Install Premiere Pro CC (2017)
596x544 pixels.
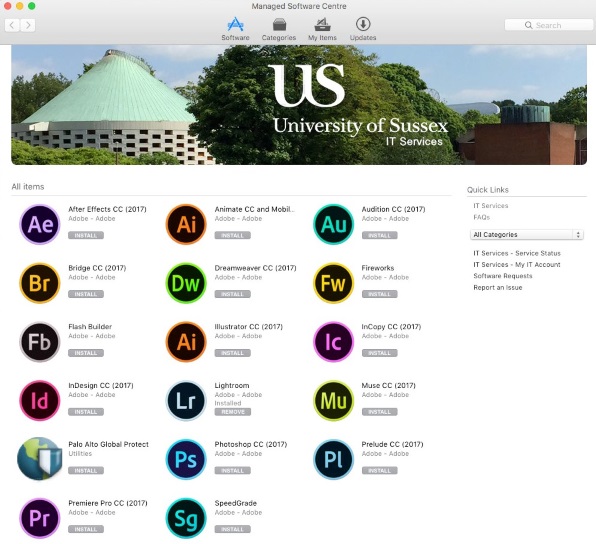coord(86,529)
